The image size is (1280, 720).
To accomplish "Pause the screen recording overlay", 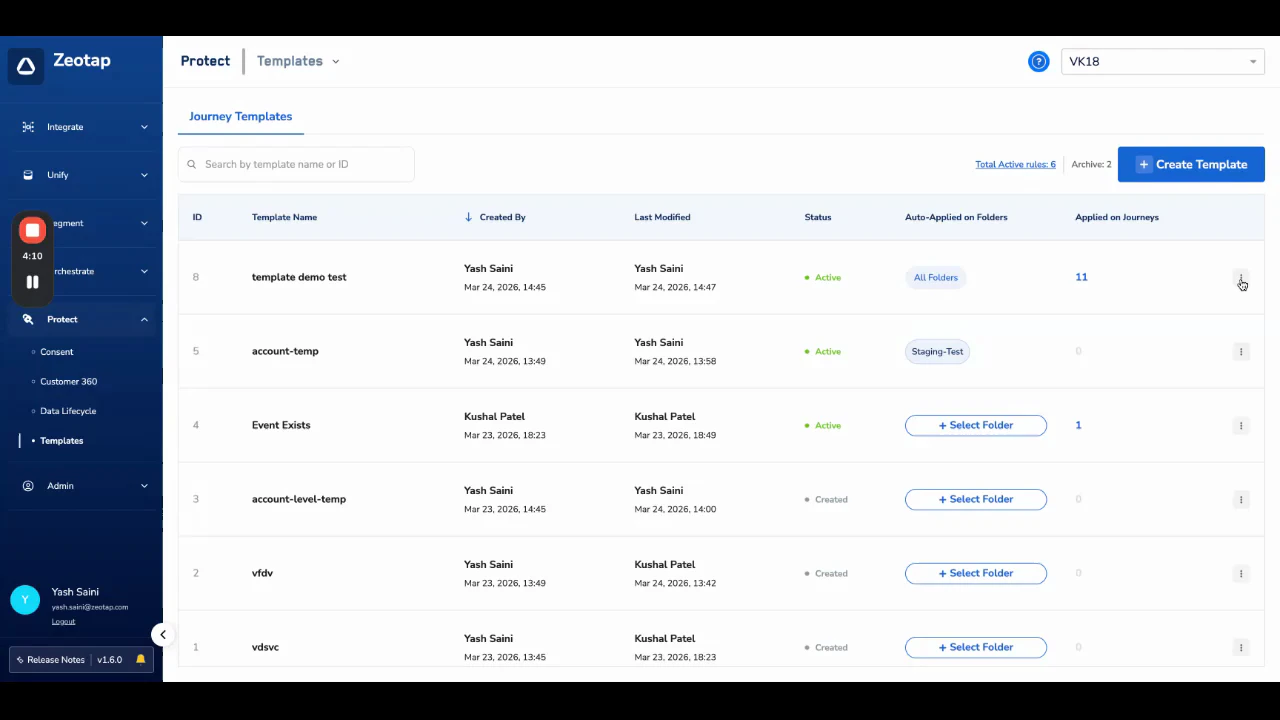I will coord(32,282).
